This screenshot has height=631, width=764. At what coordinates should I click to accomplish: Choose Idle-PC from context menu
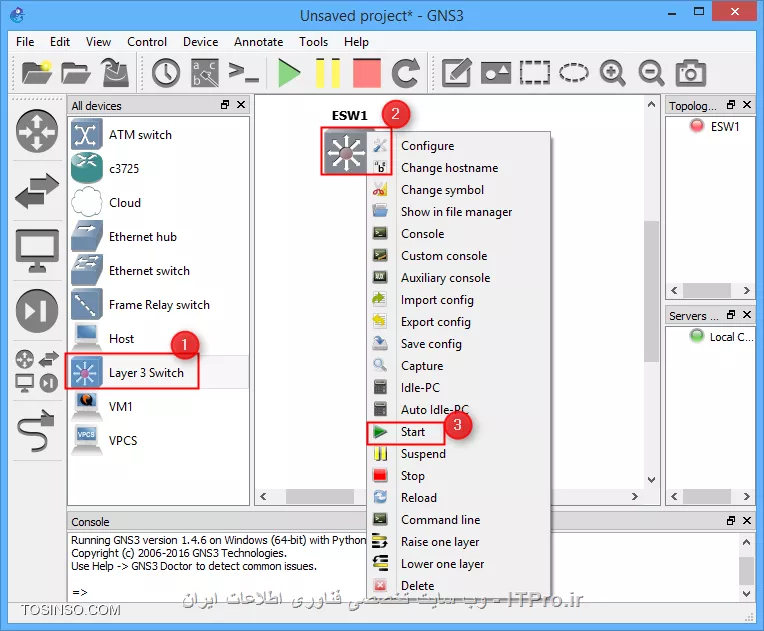tap(458, 388)
